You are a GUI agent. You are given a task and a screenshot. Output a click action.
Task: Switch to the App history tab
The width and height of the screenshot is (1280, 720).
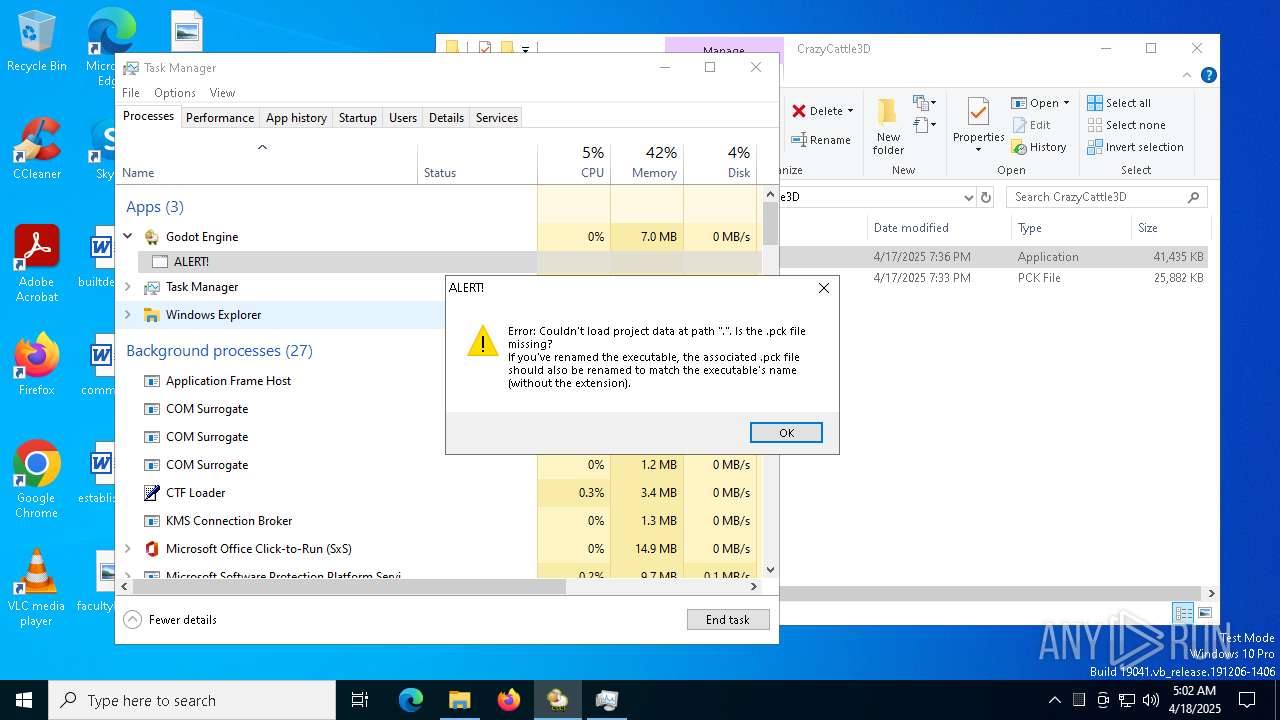pos(296,118)
